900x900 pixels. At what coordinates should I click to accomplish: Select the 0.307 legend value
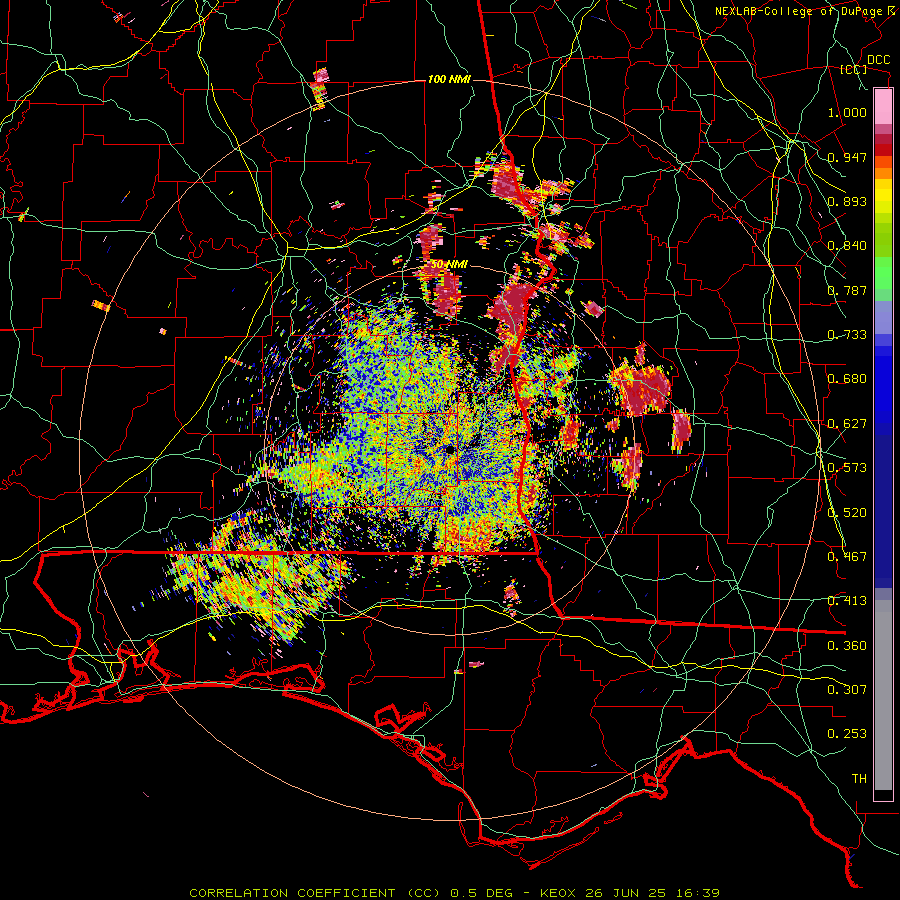point(847,689)
